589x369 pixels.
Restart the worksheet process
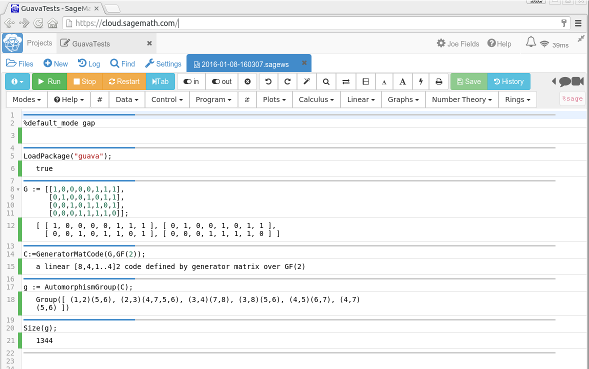click(x=124, y=82)
